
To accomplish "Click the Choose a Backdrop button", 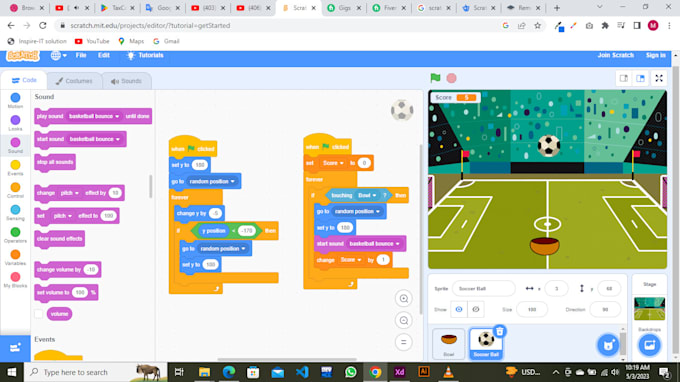I will point(649,345).
